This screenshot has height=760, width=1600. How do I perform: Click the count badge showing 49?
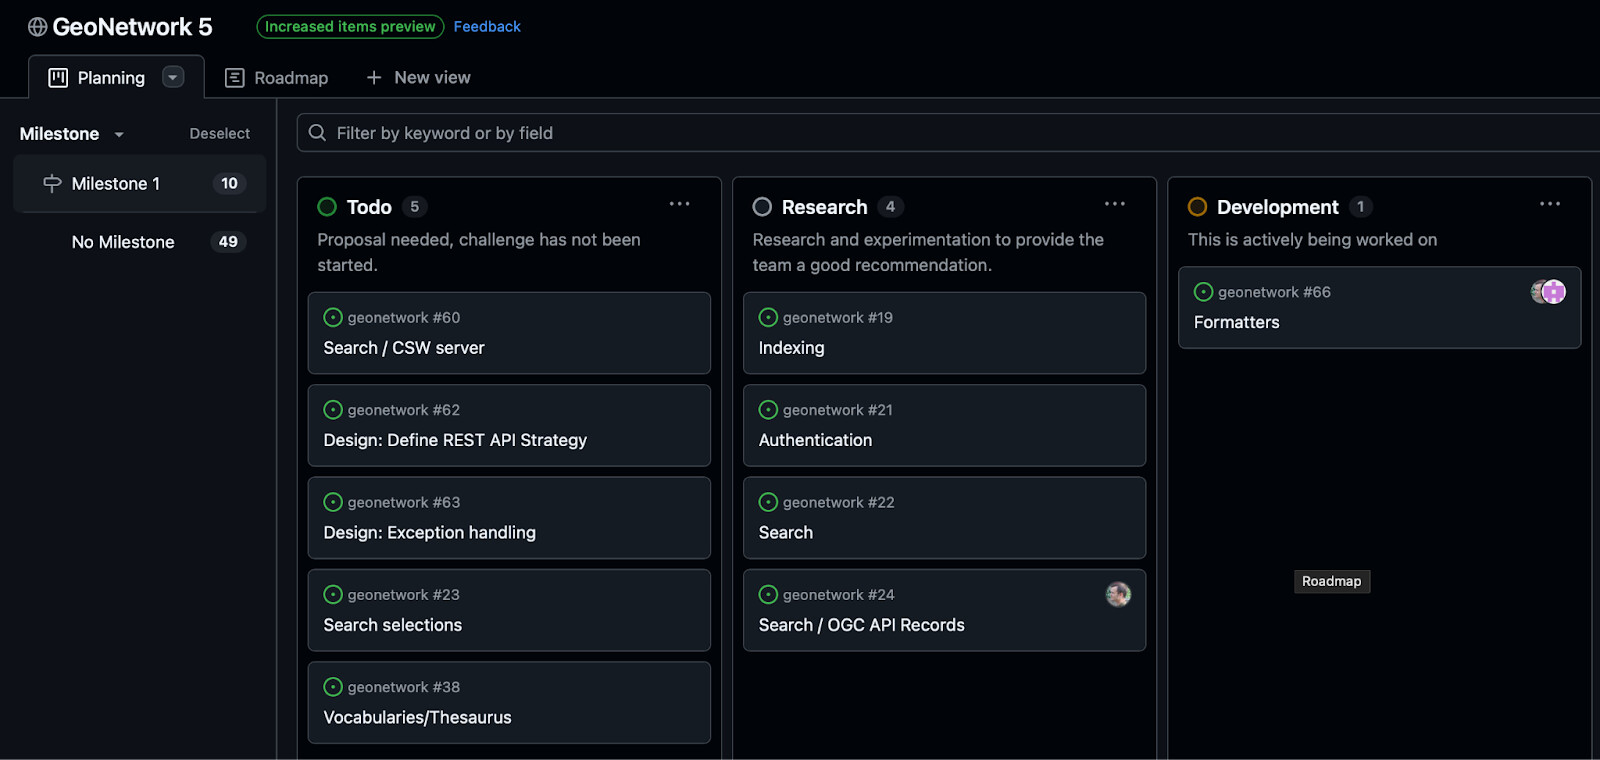click(x=228, y=242)
